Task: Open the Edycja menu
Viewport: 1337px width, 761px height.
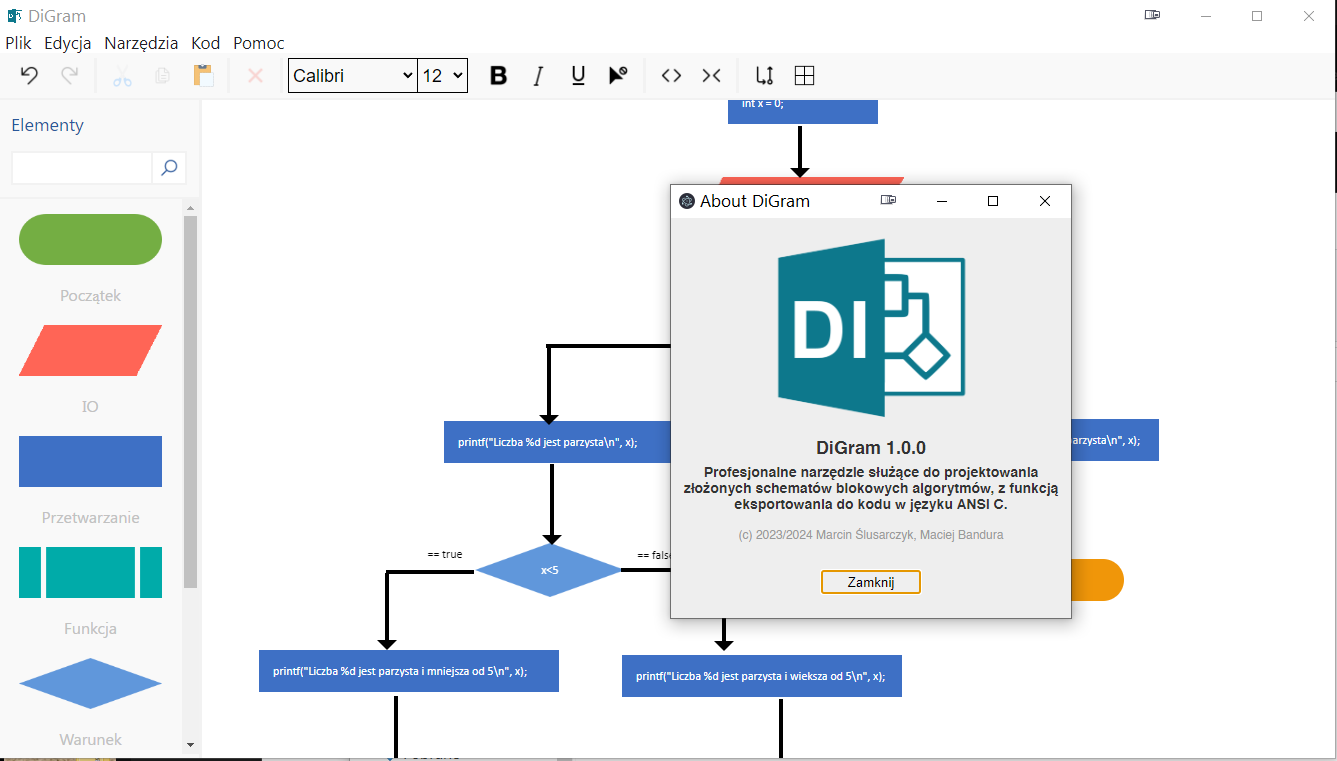Action: click(x=68, y=43)
